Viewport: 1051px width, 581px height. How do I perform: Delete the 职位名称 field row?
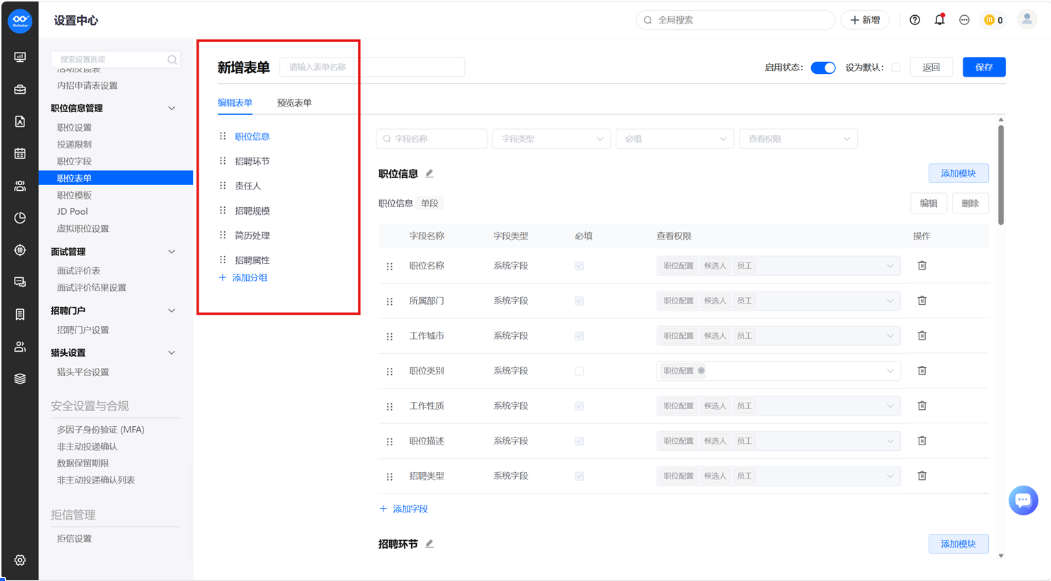coord(922,265)
